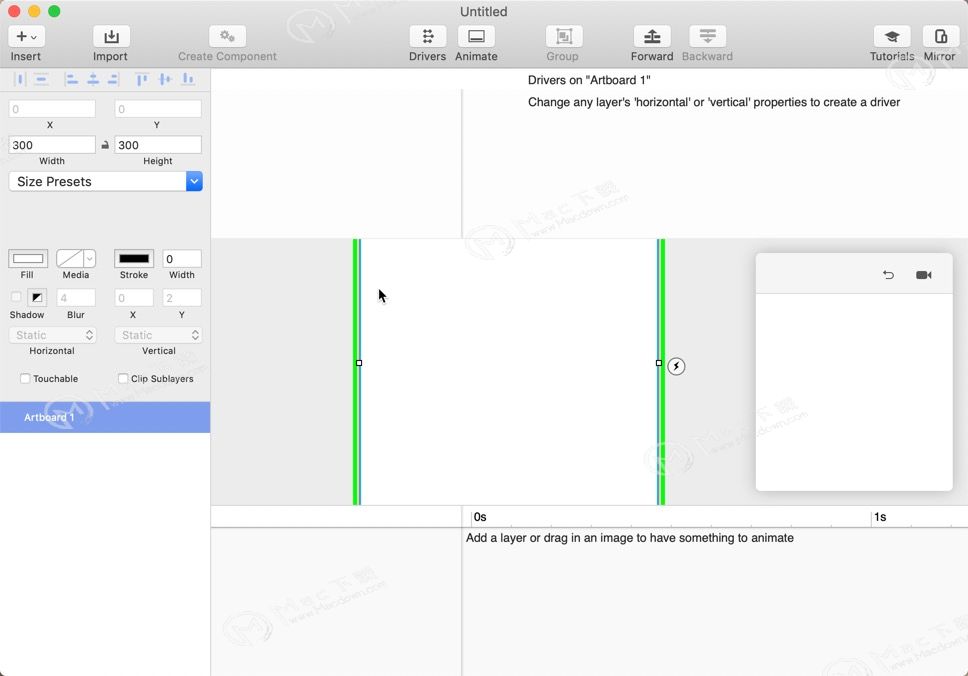Viewport: 968px width, 676px height.
Task: Align layers to right edge icon
Action: click(113, 79)
